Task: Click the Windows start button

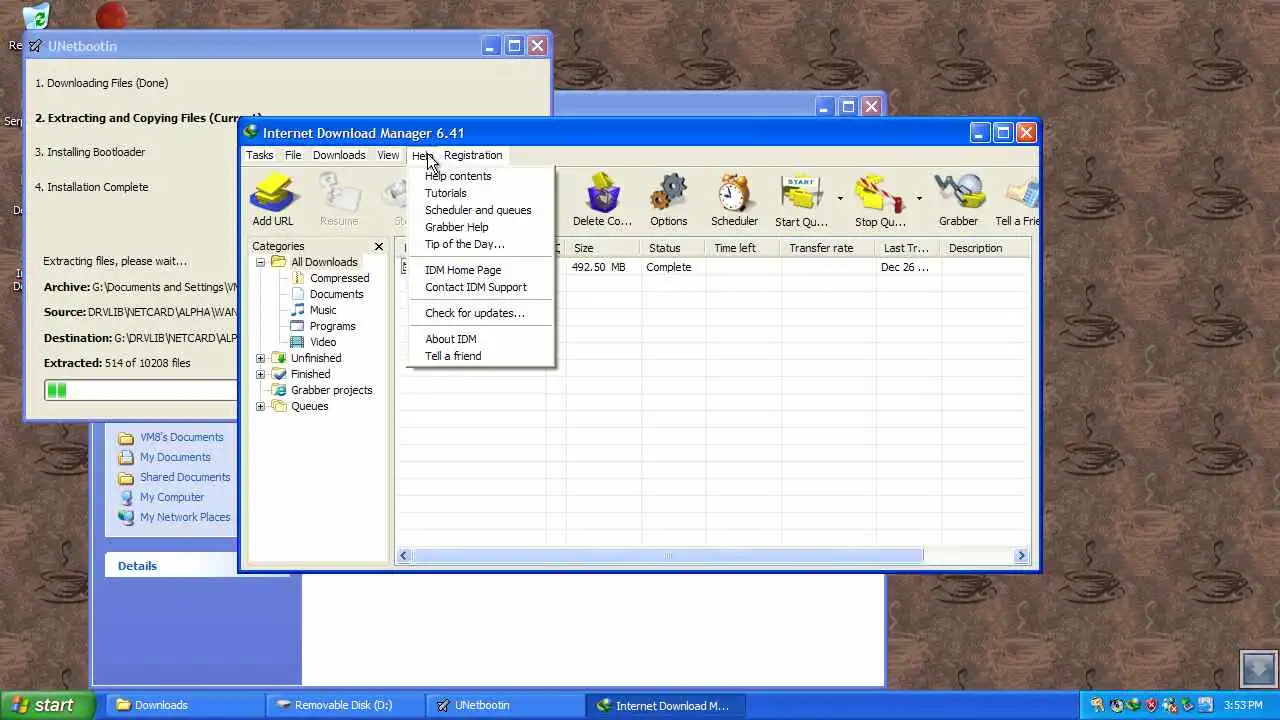Action: tap(47, 705)
